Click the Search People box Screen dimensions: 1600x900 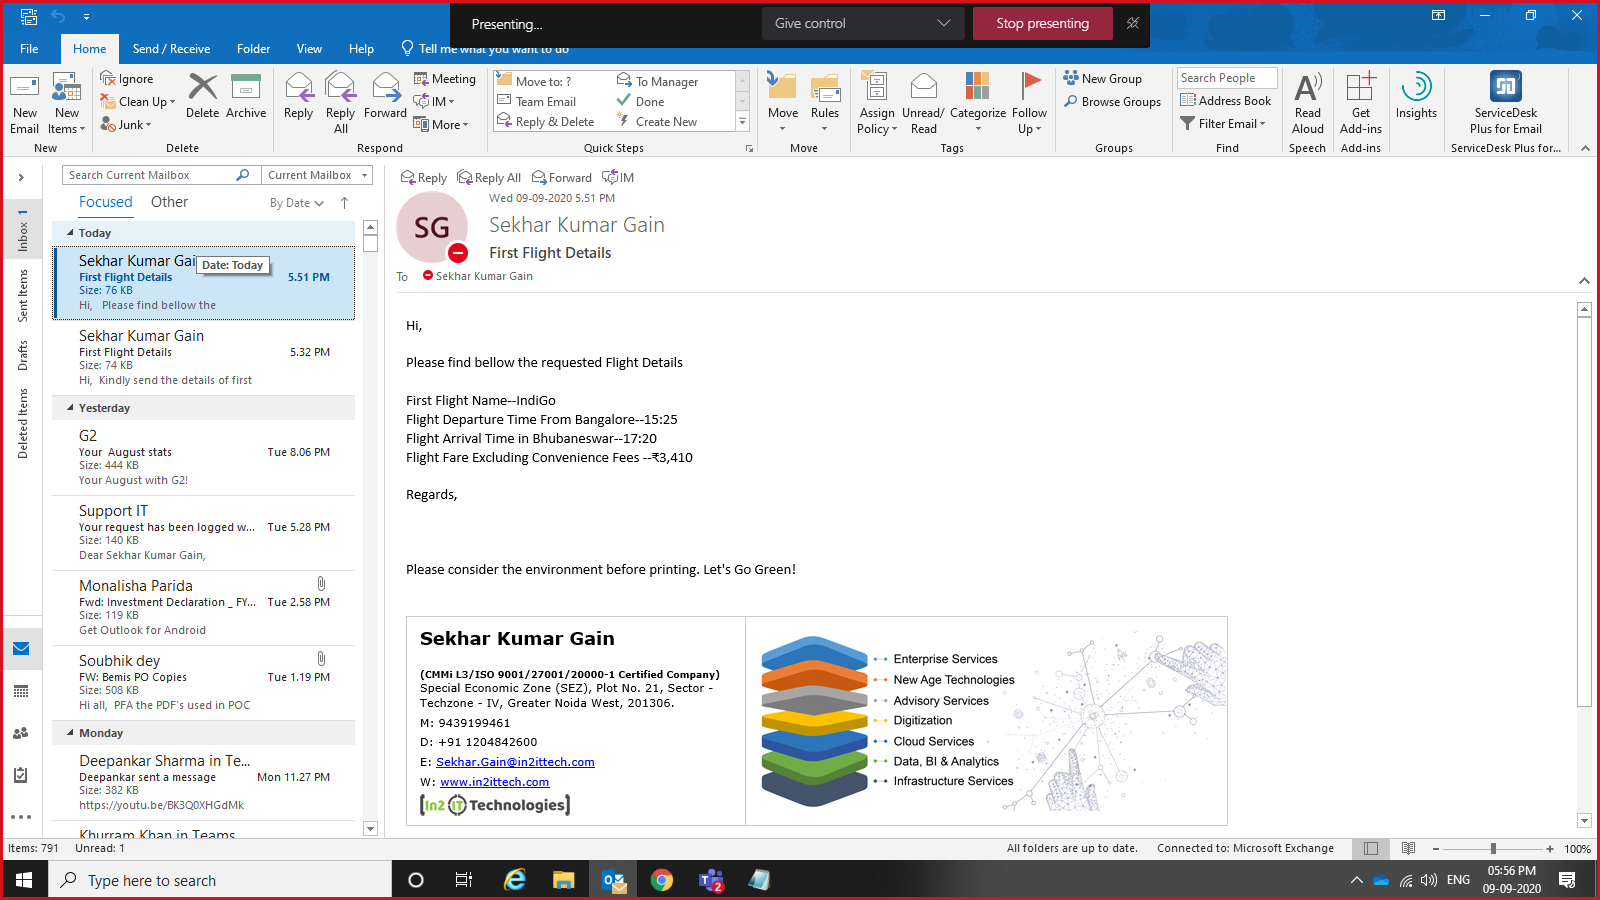pyautogui.click(x=1227, y=78)
